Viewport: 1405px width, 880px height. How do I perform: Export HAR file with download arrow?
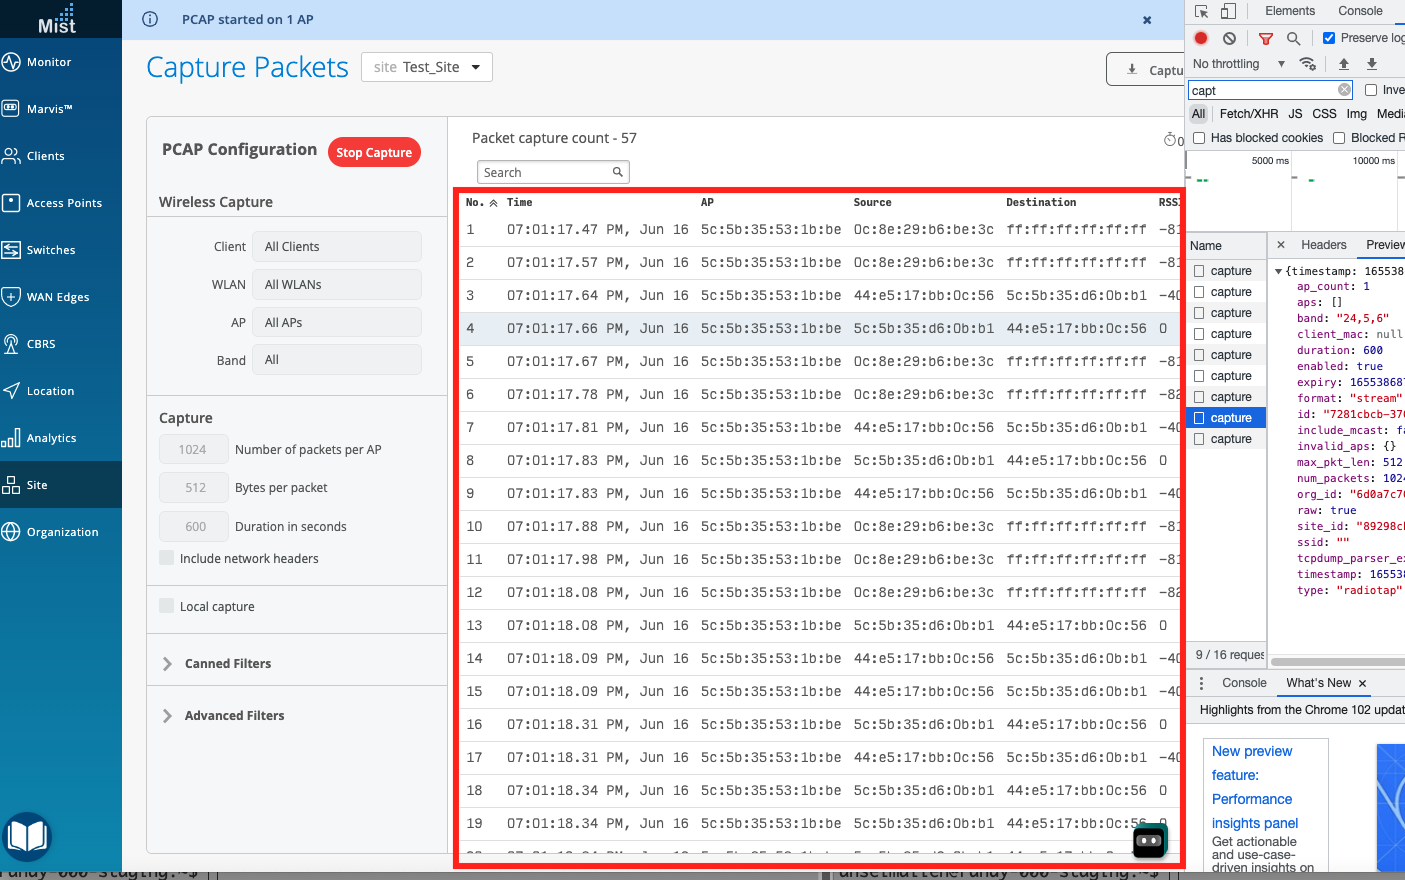(1372, 64)
